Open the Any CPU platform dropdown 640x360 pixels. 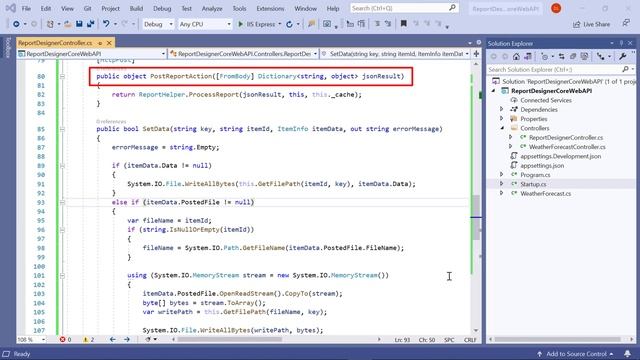205,24
